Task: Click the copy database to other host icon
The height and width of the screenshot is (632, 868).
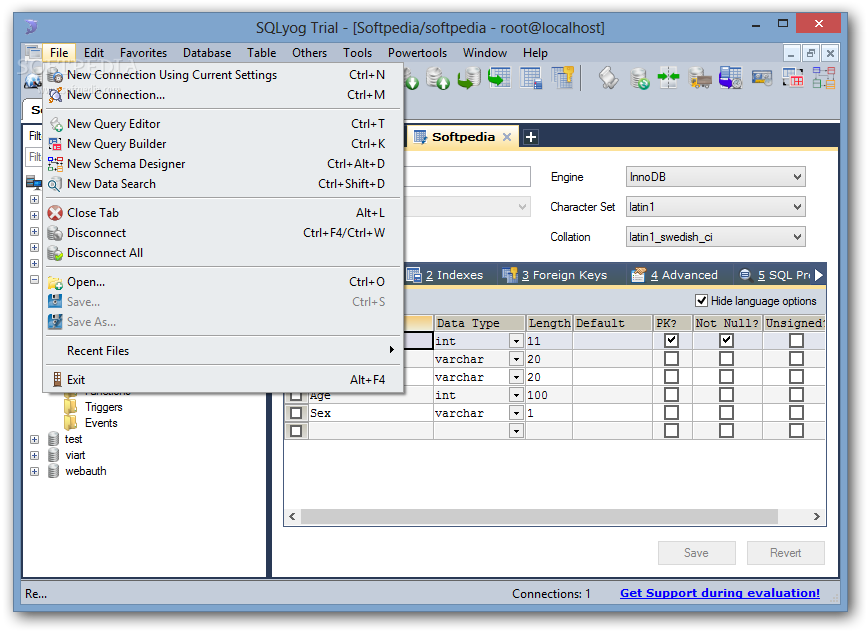Action: pos(469,79)
